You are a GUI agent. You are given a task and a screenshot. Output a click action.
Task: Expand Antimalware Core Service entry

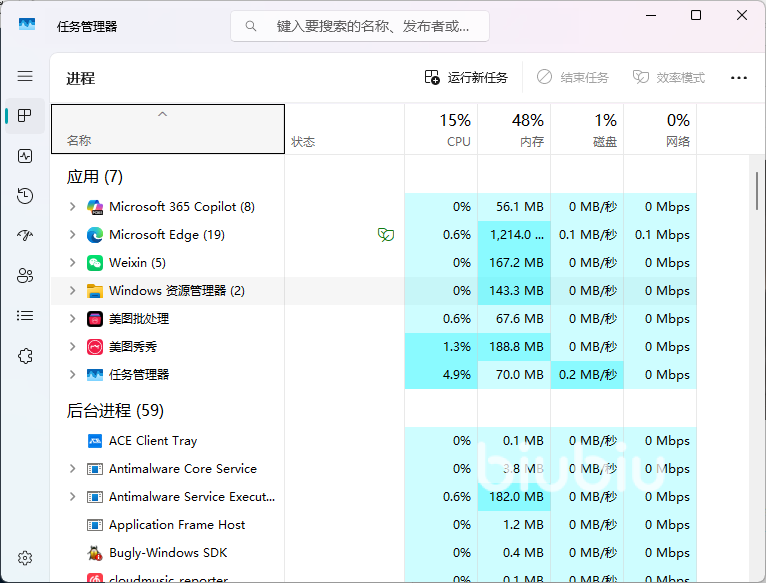coord(72,469)
